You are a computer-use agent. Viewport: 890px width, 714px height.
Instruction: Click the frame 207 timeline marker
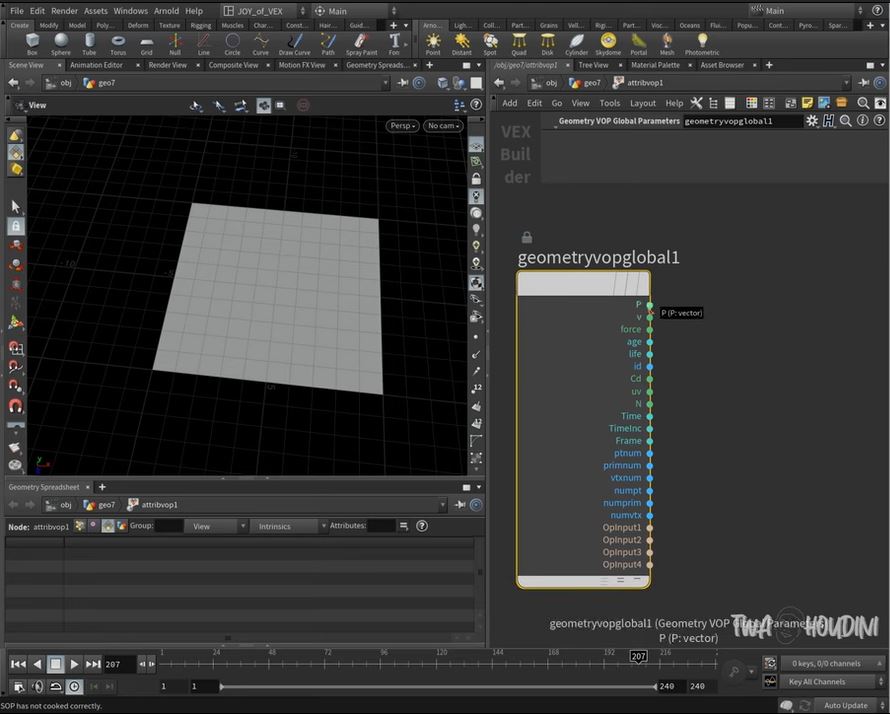(639, 657)
